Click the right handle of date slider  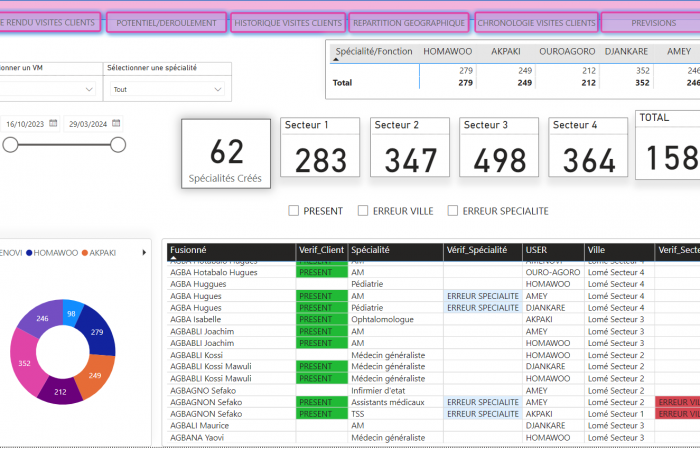click(x=118, y=145)
